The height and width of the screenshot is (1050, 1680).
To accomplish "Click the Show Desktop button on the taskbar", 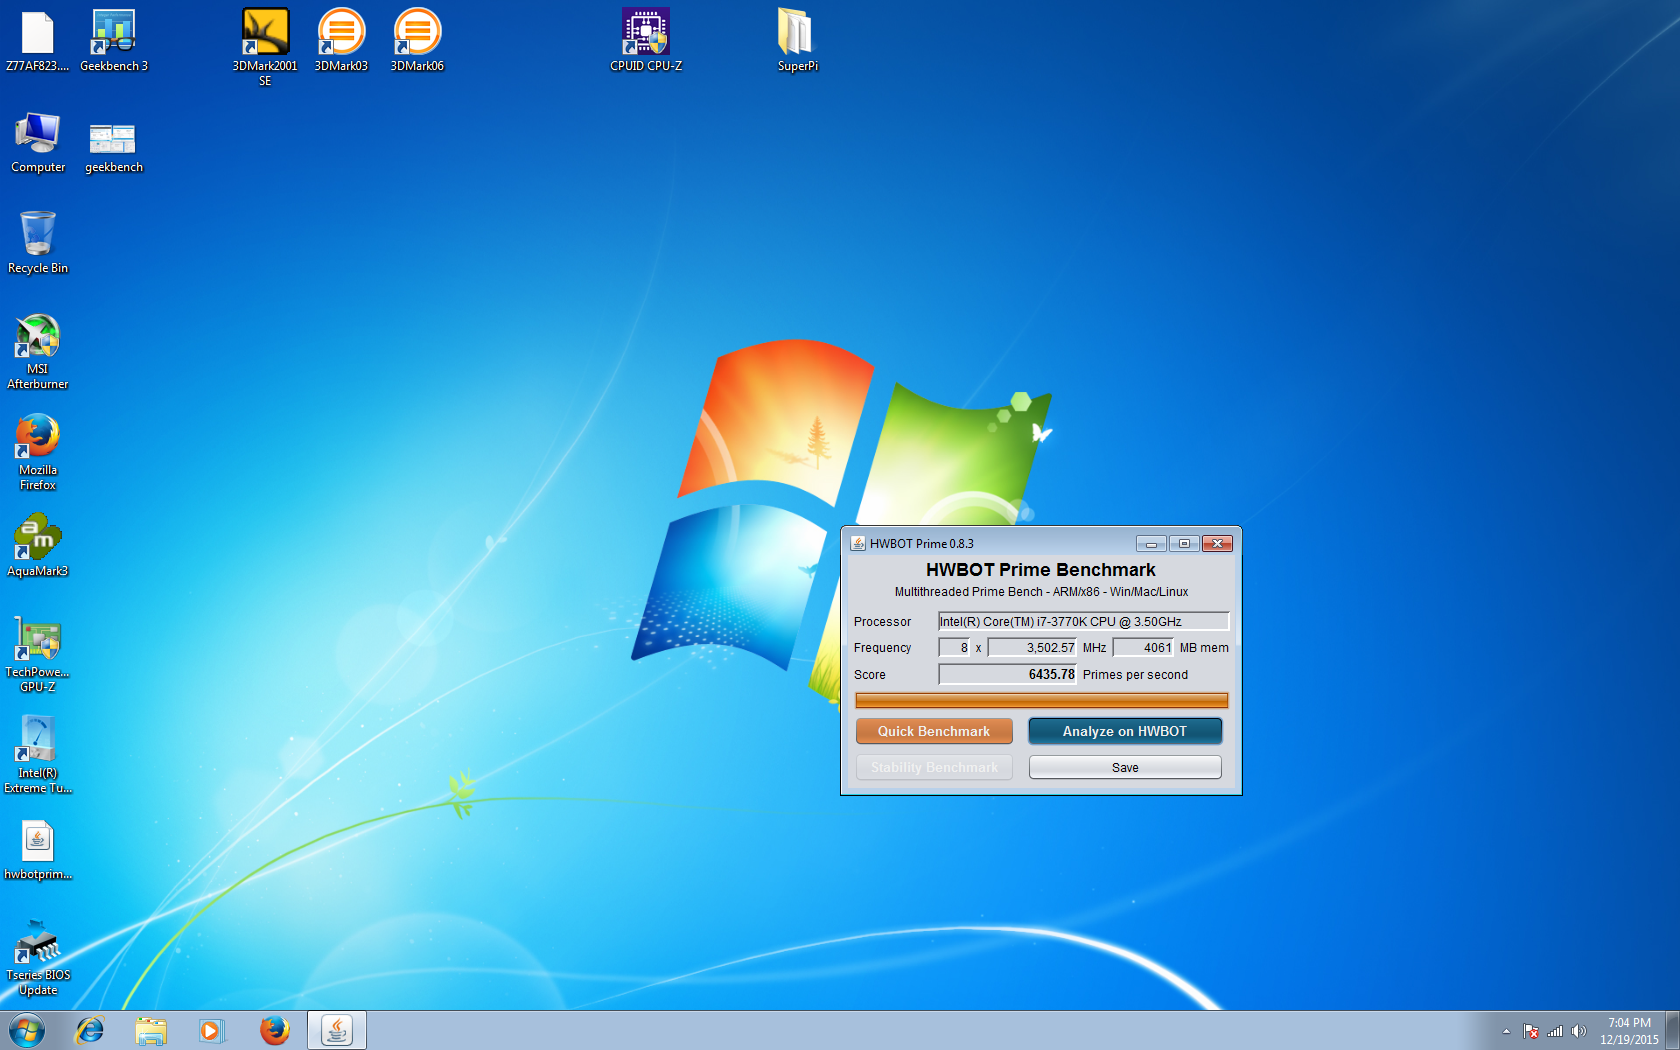I will click(x=1672, y=1030).
